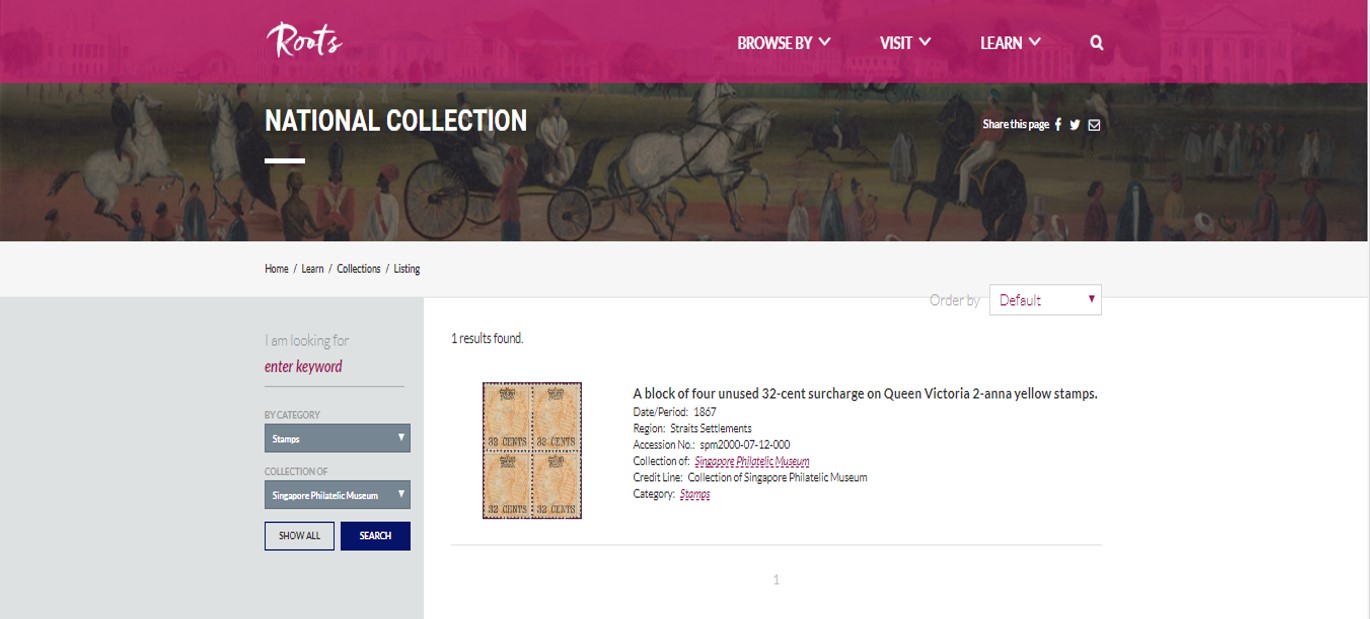Focus the enter keyword field
Screen dimensions: 1370x619
tap(334, 367)
